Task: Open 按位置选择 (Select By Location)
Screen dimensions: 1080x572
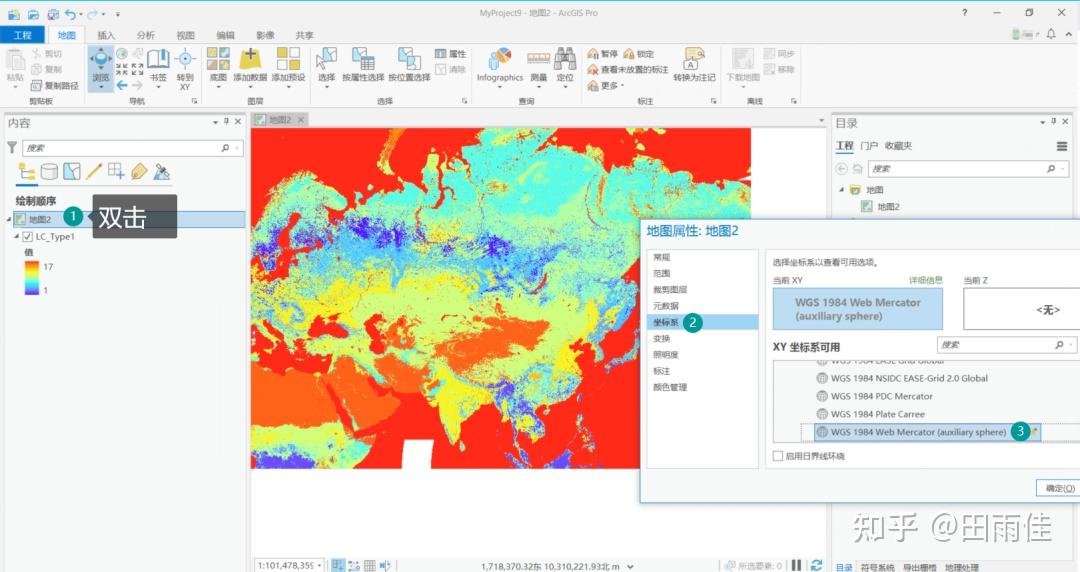Action: click(x=409, y=65)
